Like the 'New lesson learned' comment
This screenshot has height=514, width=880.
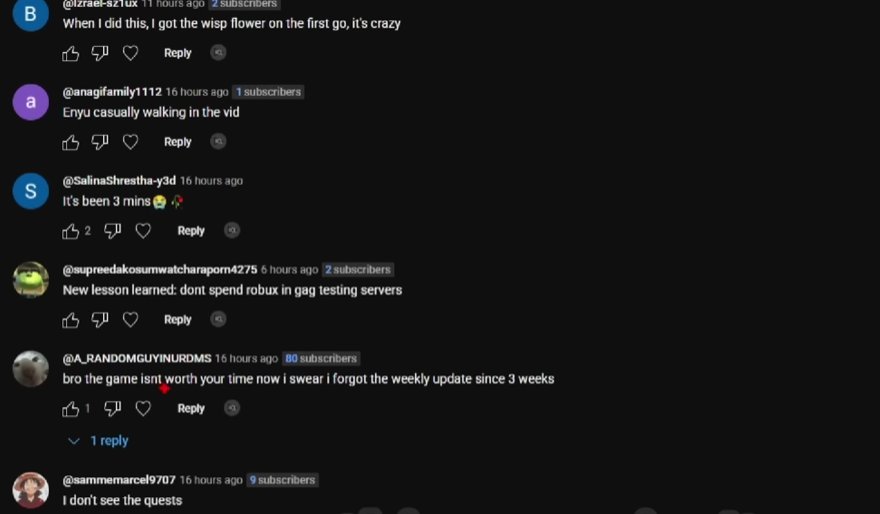pyautogui.click(x=70, y=320)
